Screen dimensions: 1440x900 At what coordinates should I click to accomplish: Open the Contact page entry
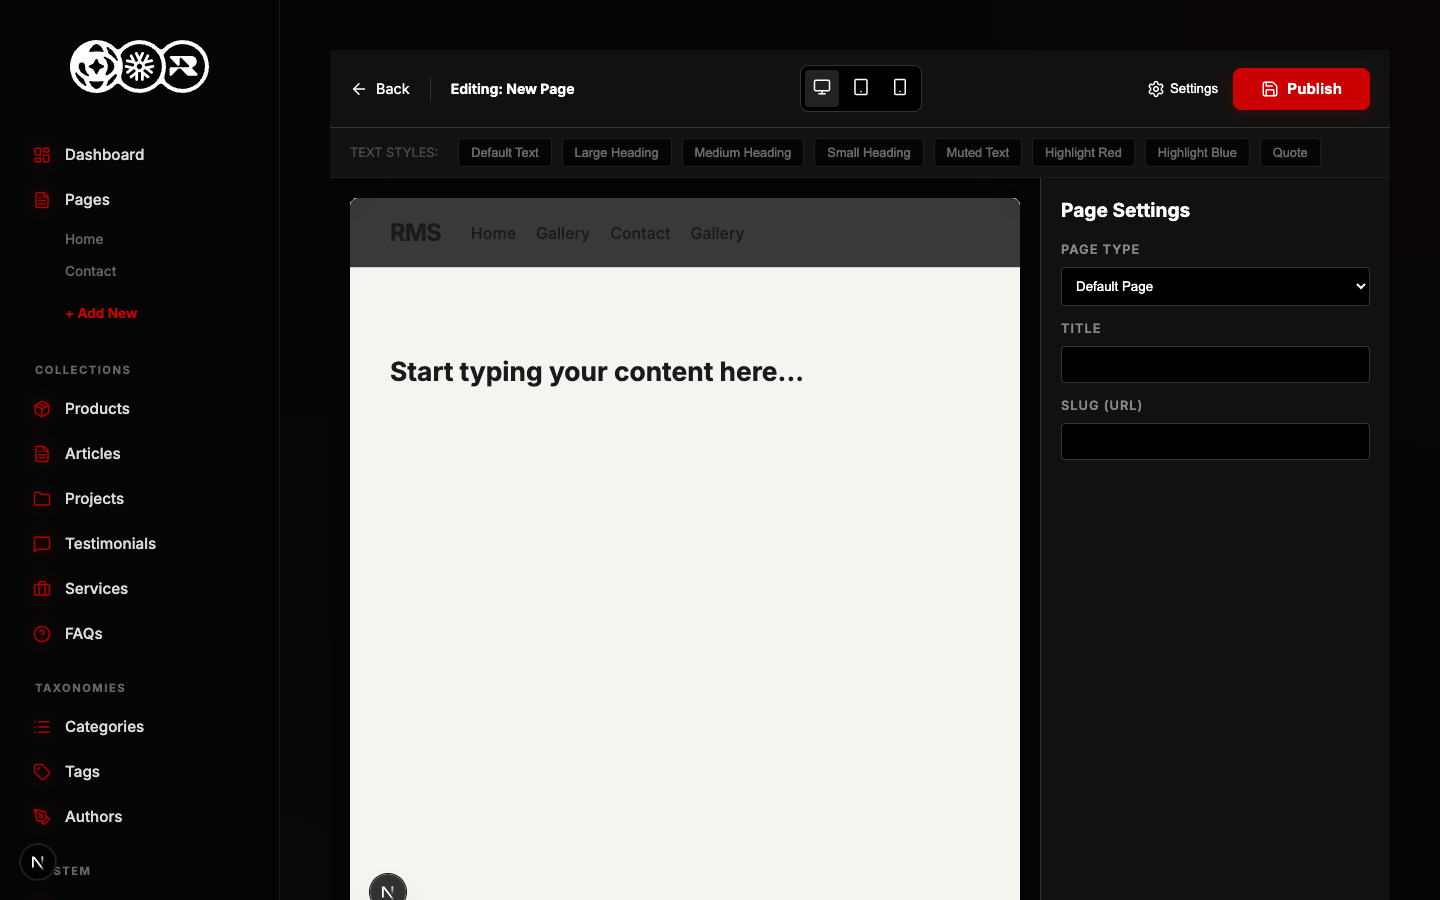pyautogui.click(x=91, y=271)
